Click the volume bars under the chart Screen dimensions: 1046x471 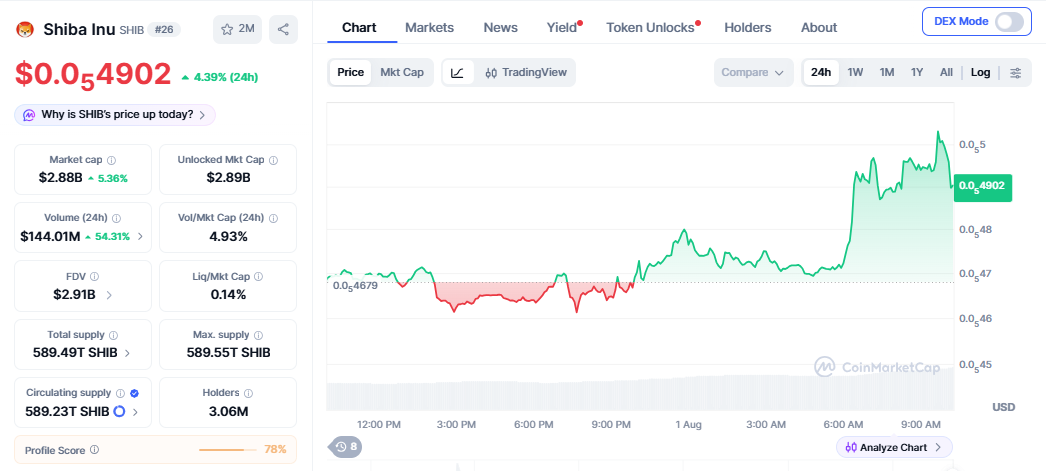tap(640, 394)
